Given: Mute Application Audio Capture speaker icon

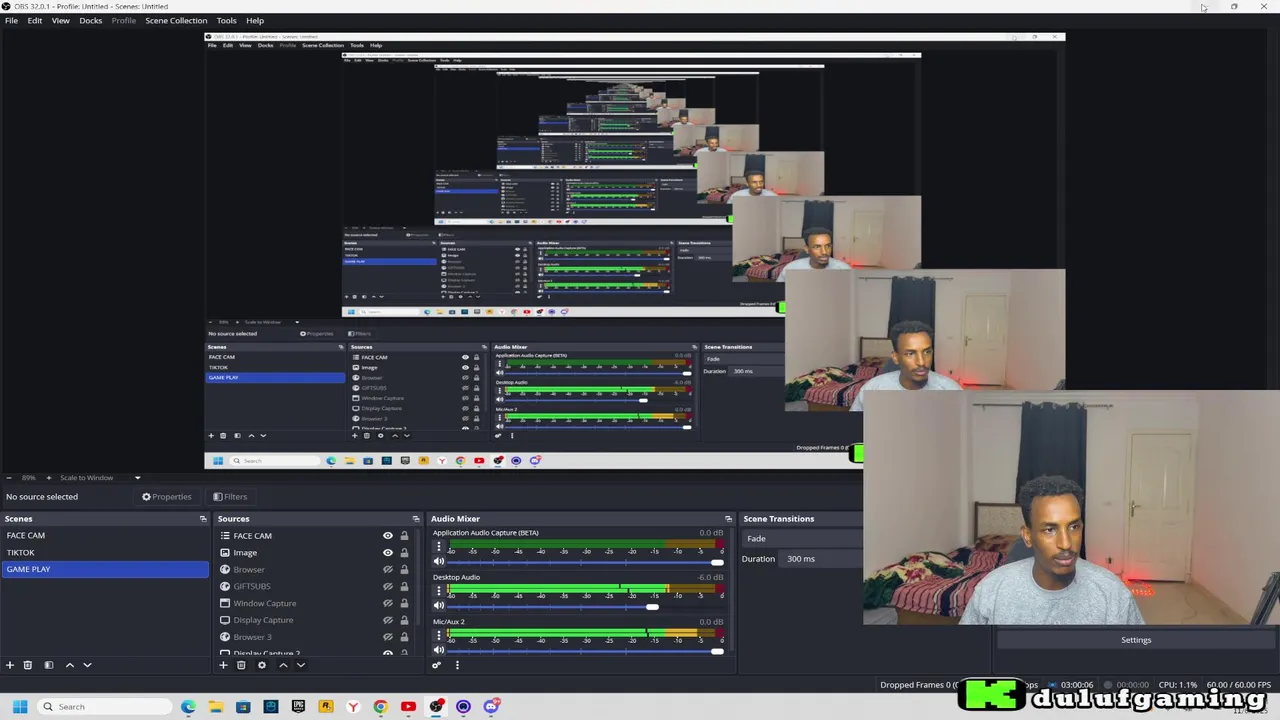Looking at the screenshot, I should pos(438,562).
